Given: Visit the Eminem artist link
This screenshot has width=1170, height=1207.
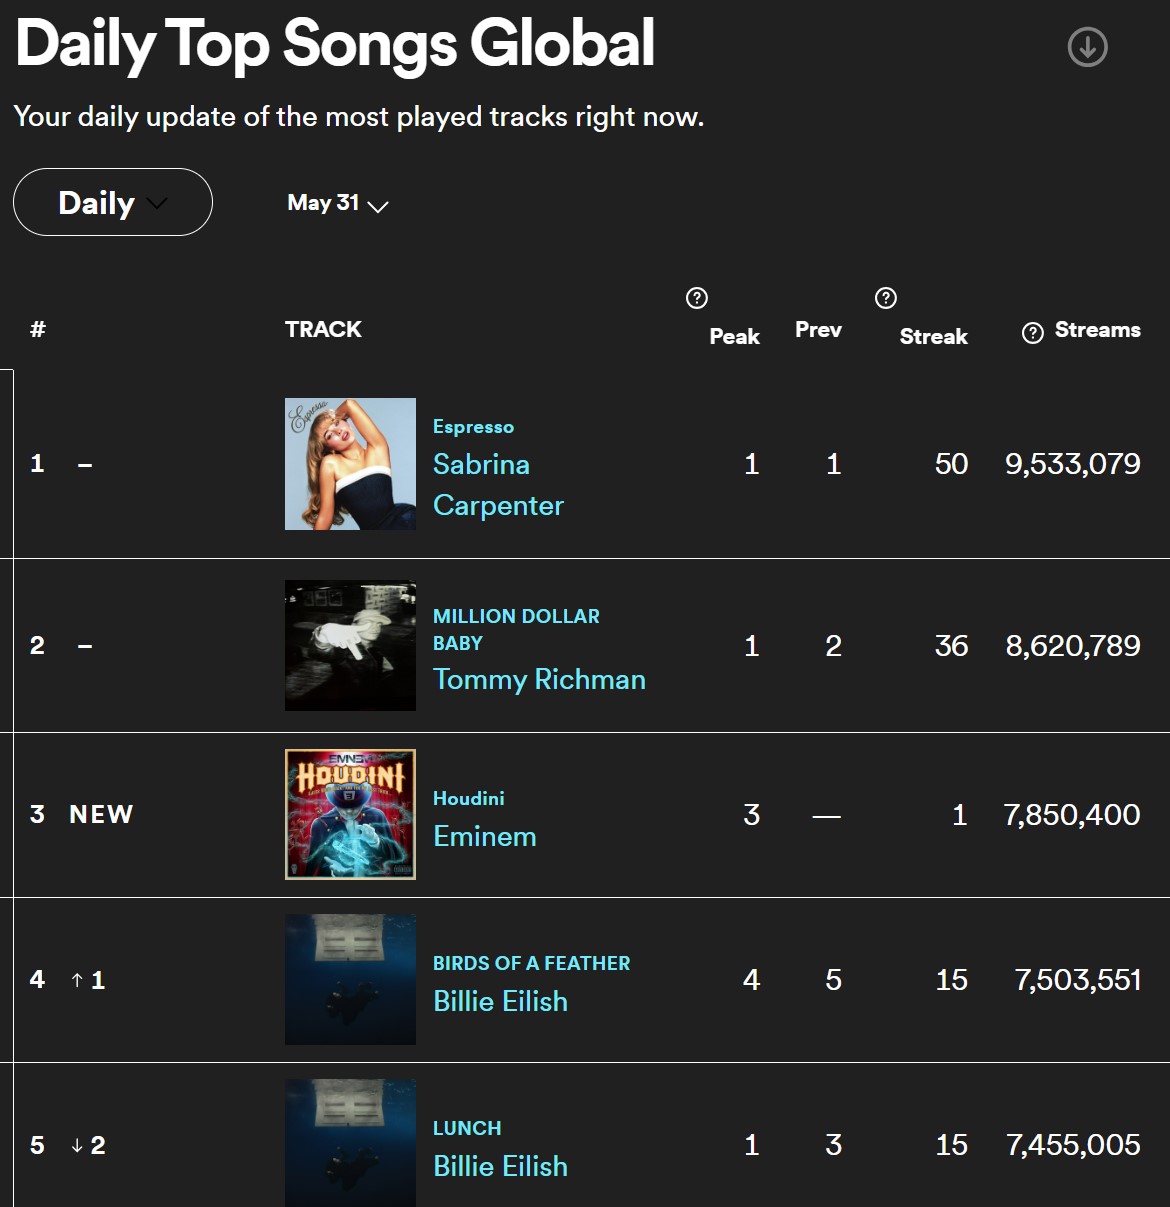Looking at the screenshot, I should [x=485, y=837].
